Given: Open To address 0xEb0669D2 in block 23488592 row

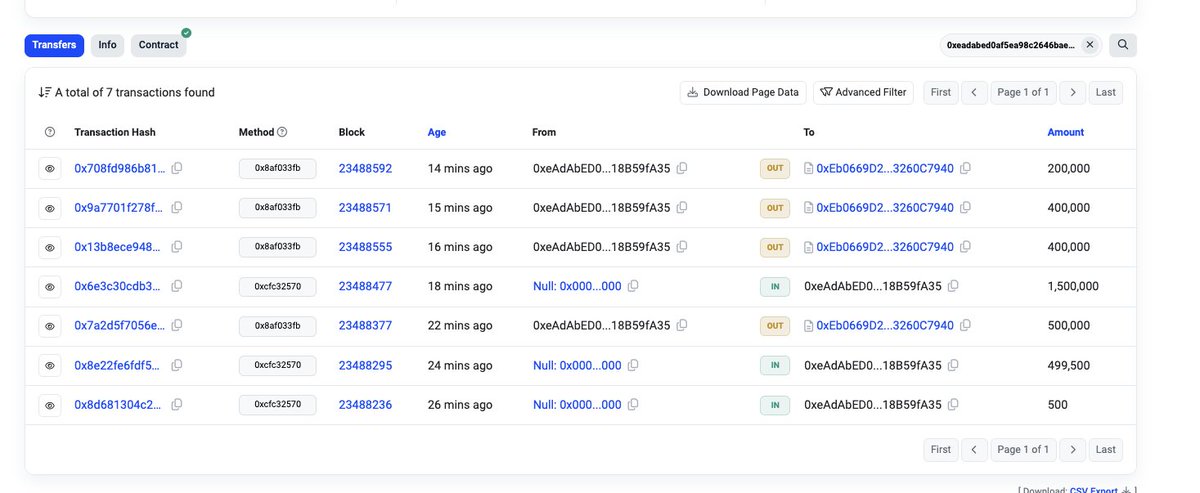Looking at the screenshot, I should pos(885,168).
